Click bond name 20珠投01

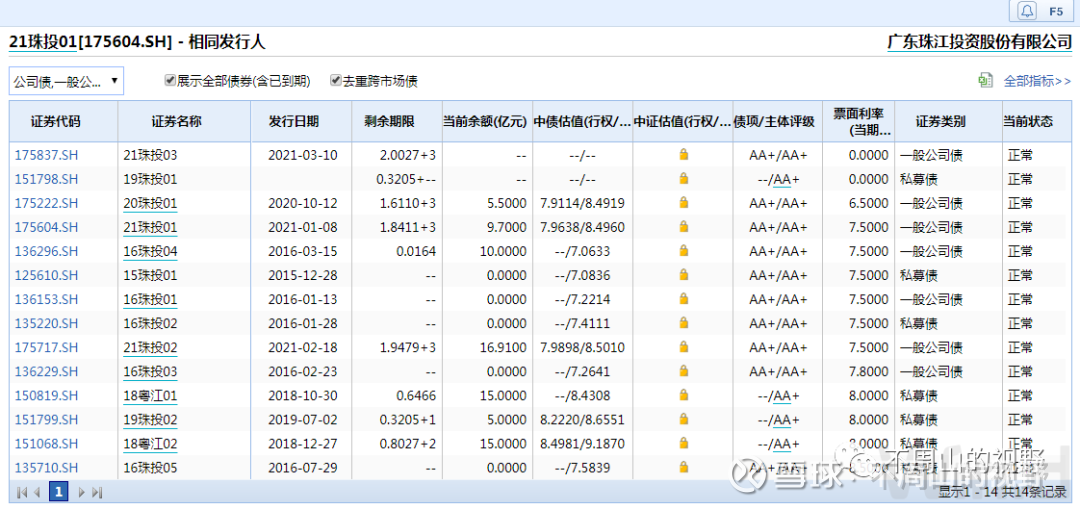(150, 203)
